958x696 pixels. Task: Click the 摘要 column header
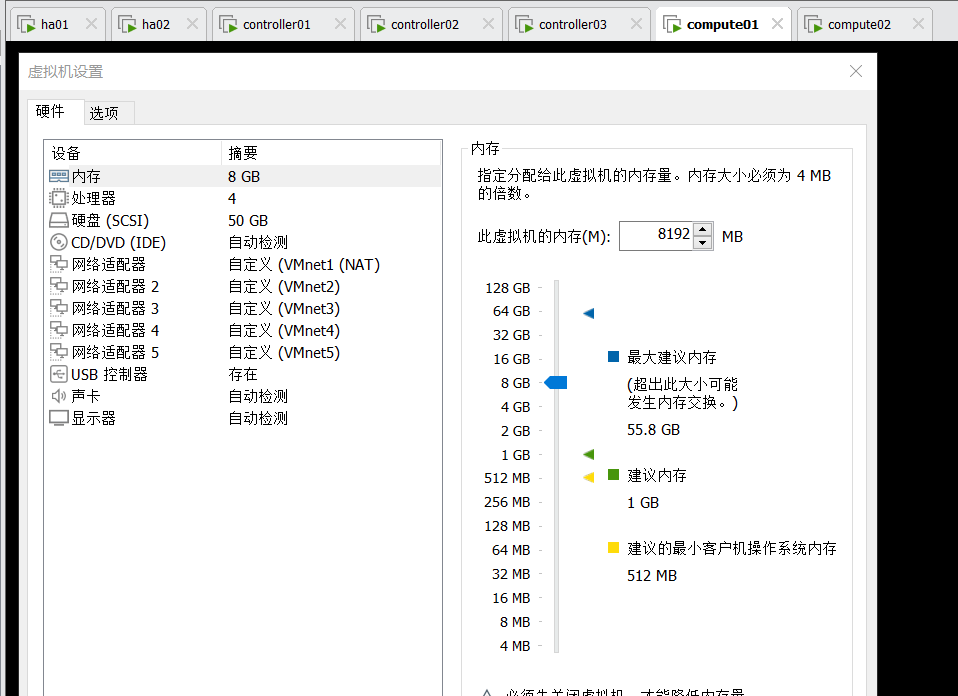point(331,153)
